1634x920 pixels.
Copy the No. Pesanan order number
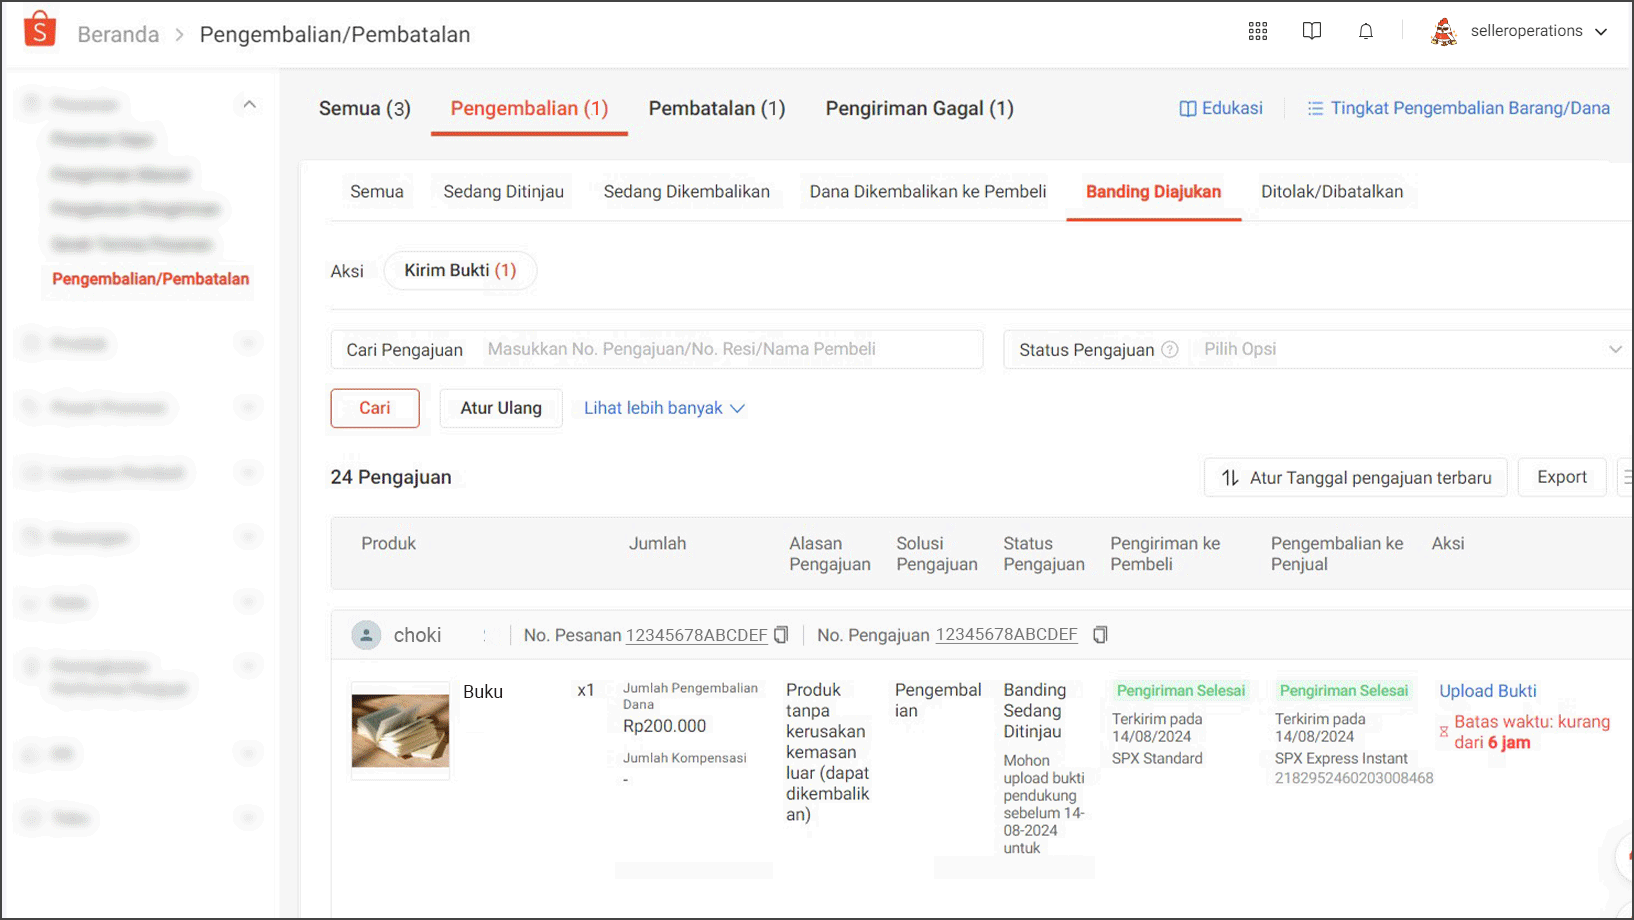tap(781, 635)
